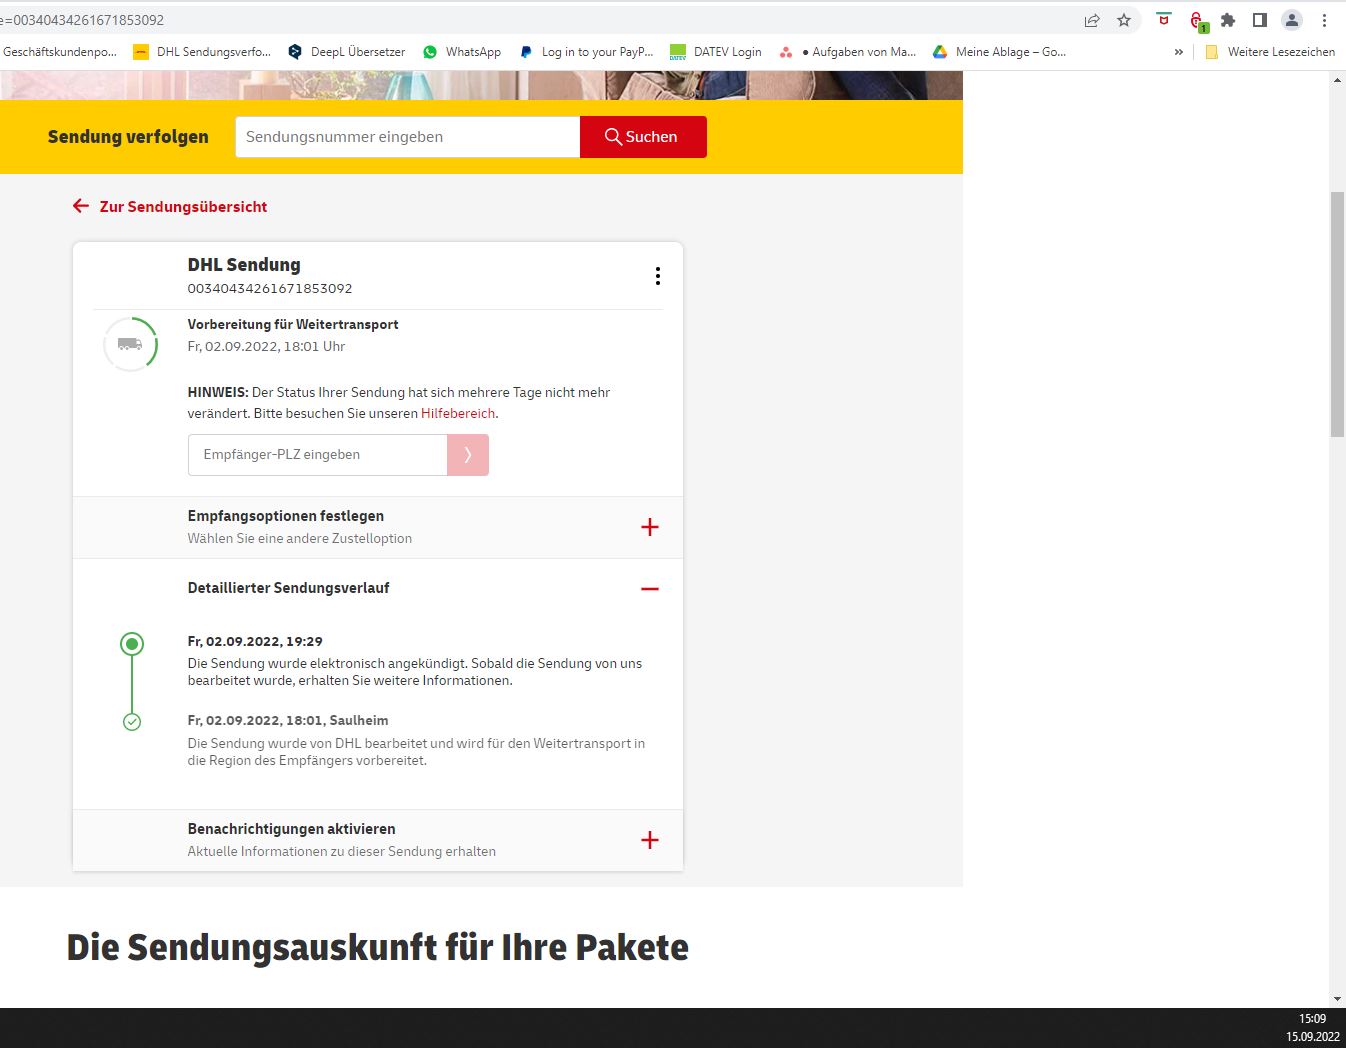
Task: Click the page vertical scrollbar thumb
Action: tap(1337, 314)
